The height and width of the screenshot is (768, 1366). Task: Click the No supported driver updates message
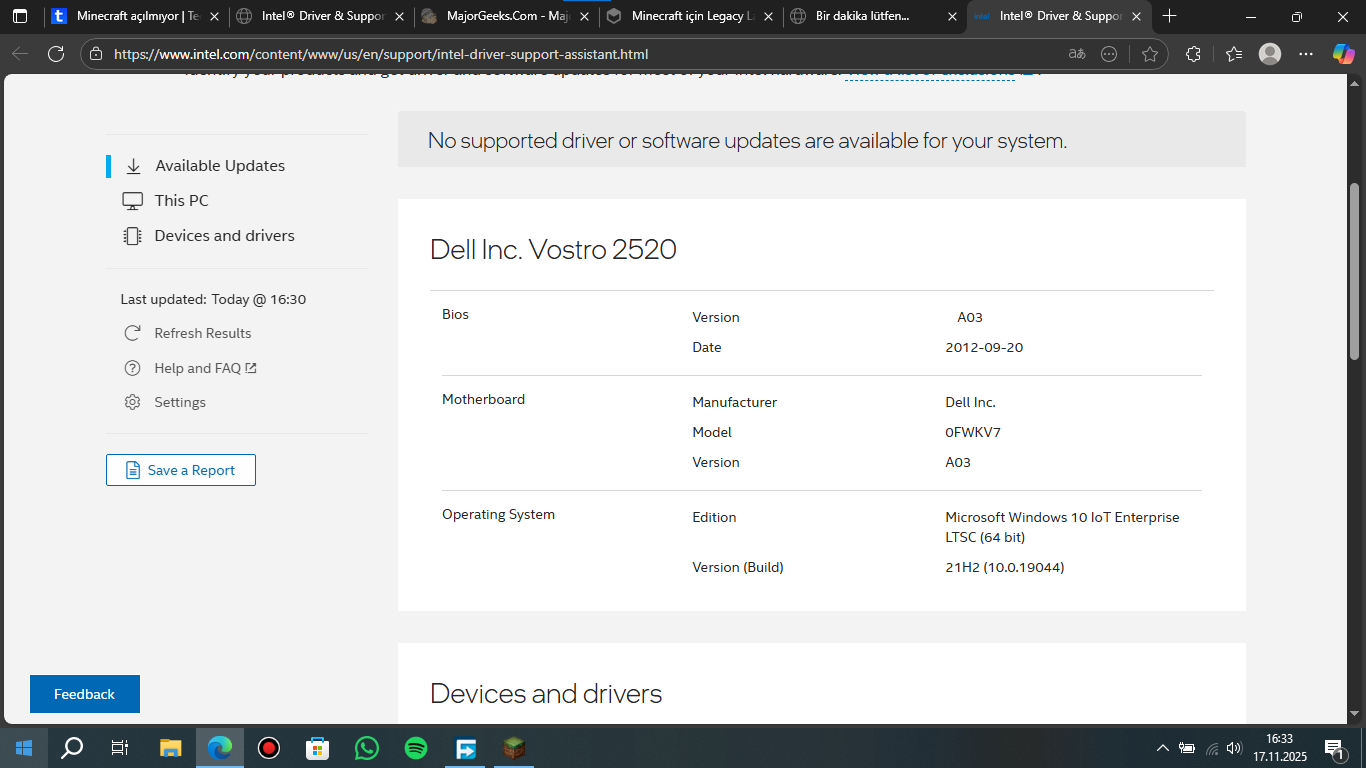point(747,141)
